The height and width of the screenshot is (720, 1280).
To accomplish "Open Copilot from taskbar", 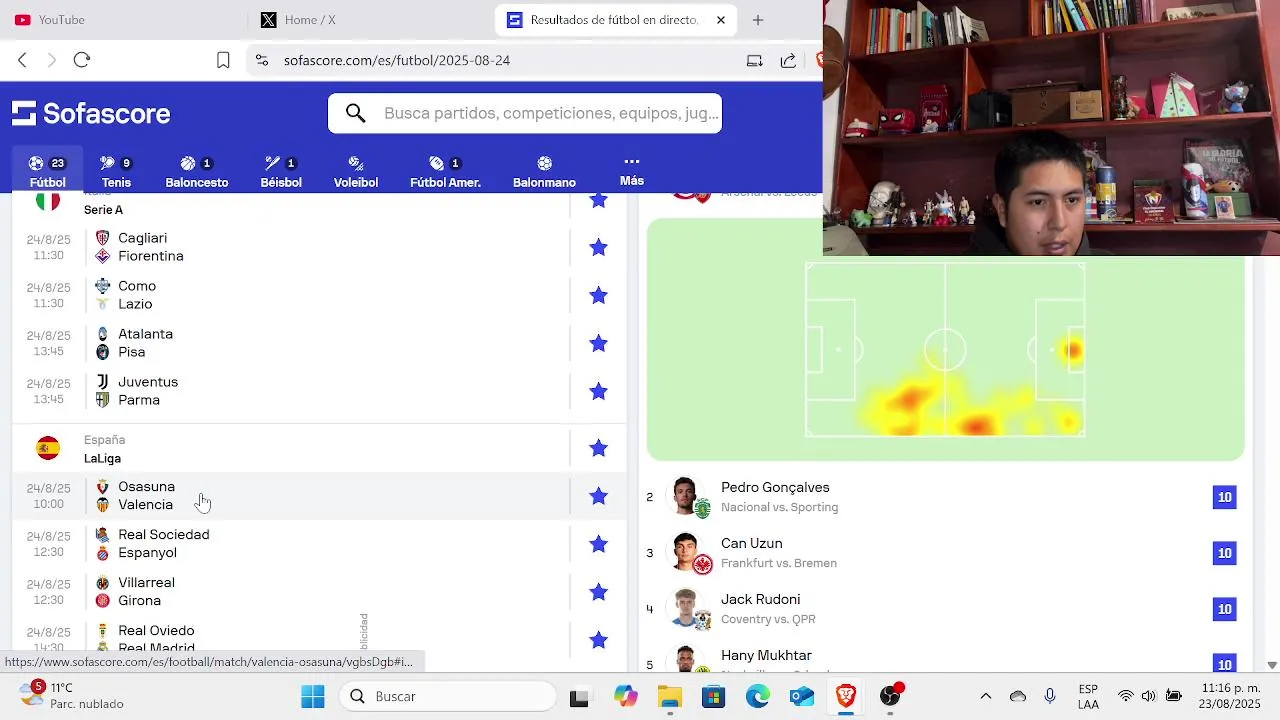I will pos(626,696).
